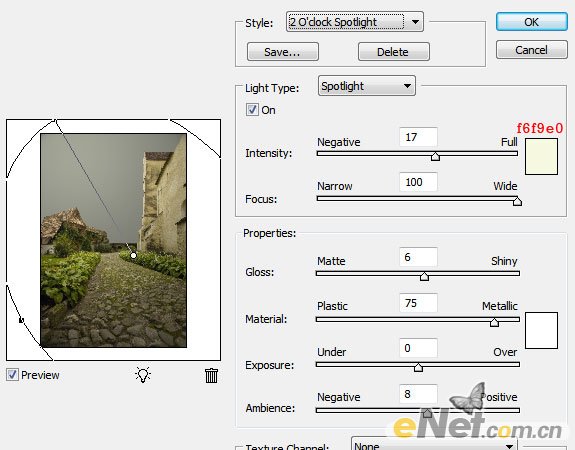Click the Focus slider thumb

click(517, 201)
